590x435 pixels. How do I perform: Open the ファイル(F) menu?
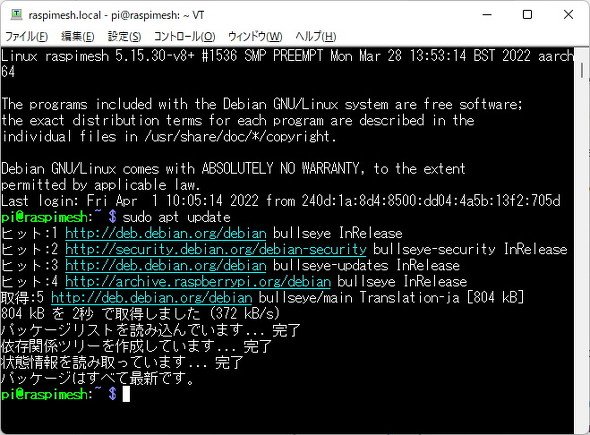26,37
